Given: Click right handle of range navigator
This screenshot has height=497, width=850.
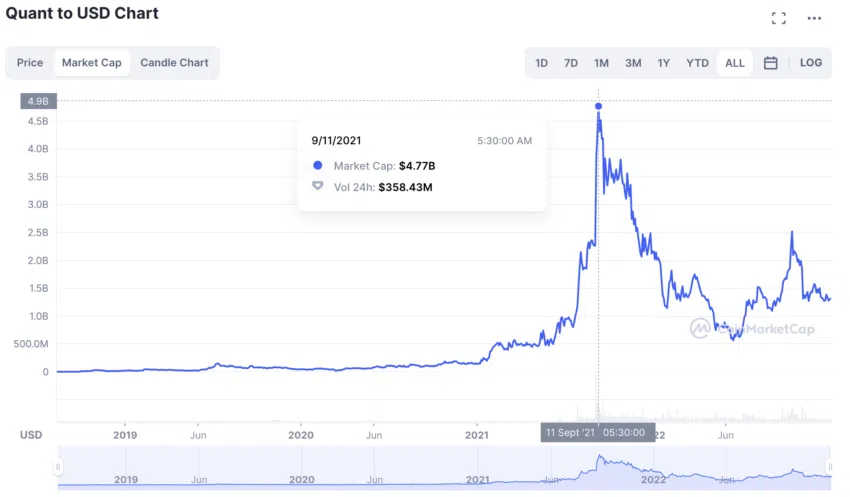Looking at the screenshot, I should tap(830, 466).
